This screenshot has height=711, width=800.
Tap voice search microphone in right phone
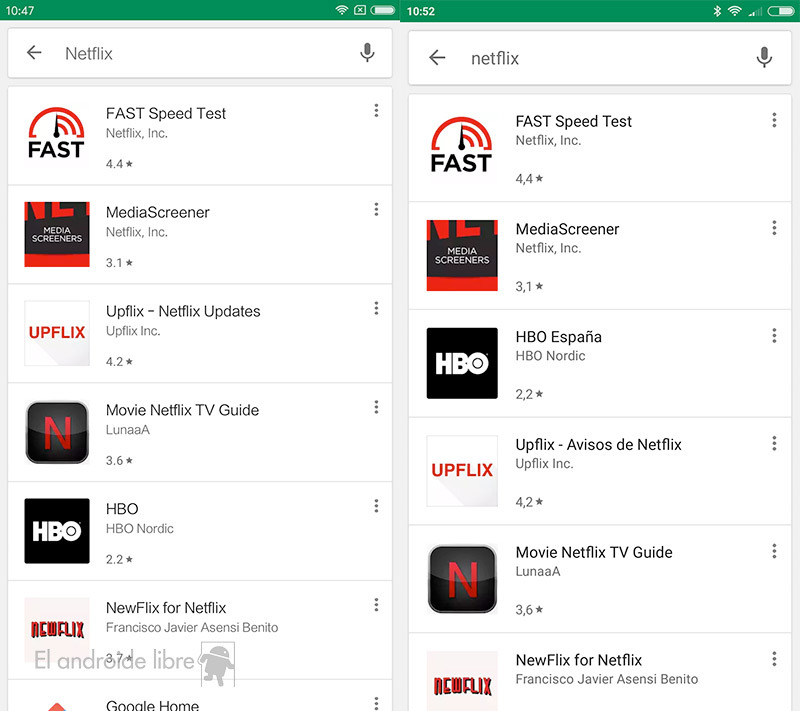point(764,59)
